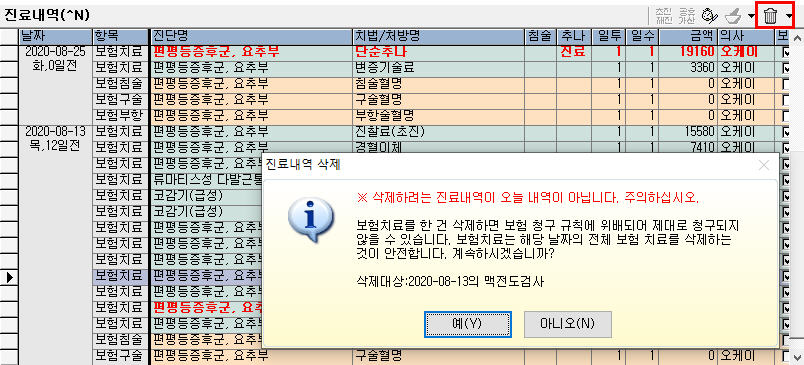
Task: Select the current-row arrow marker in row selector
Action: 9,277
